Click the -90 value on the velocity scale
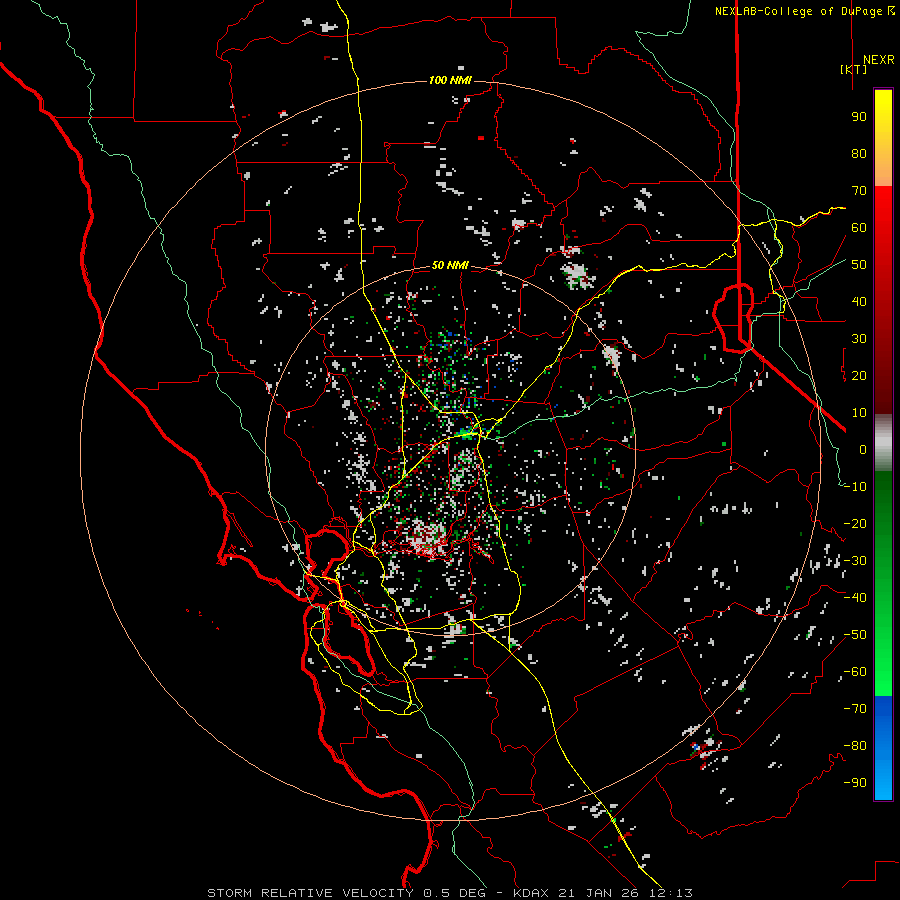Image resolution: width=900 pixels, height=900 pixels. click(855, 783)
